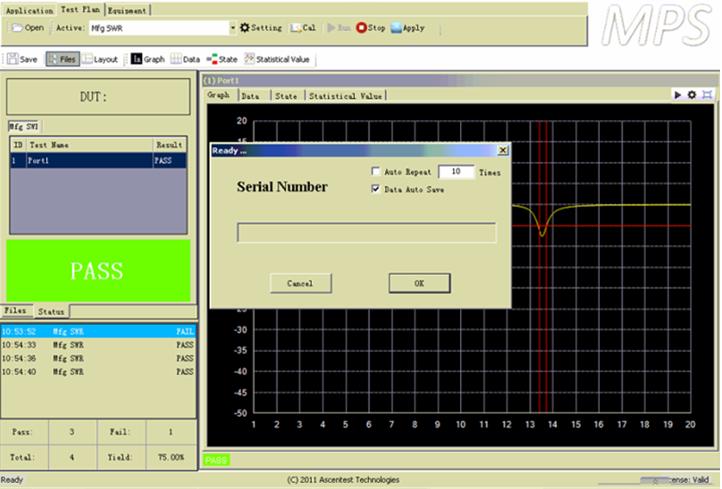The width and height of the screenshot is (722, 489).
Task: Click the Ready status bar text
Action: [12, 480]
